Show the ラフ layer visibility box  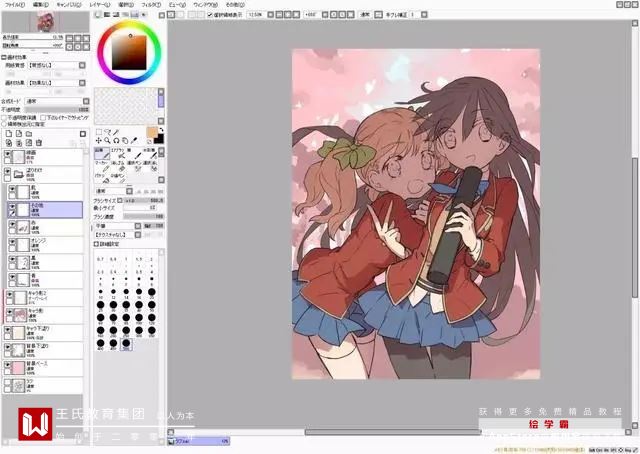[x=7, y=383]
